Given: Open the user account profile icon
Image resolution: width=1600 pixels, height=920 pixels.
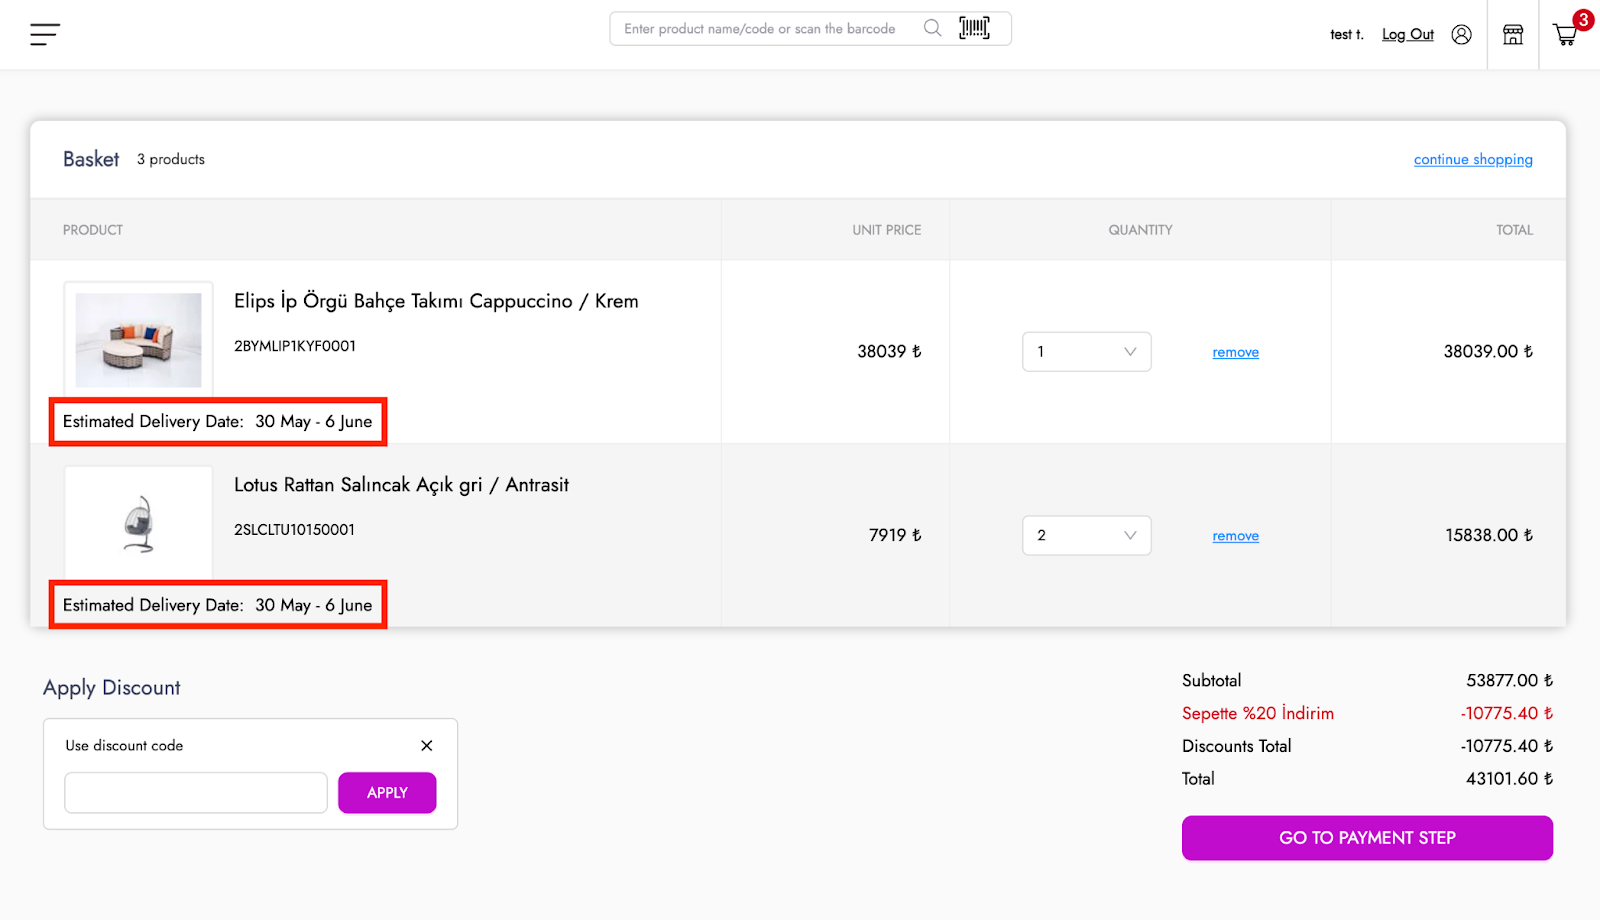Looking at the screenshot, I should pos(1461,35).
